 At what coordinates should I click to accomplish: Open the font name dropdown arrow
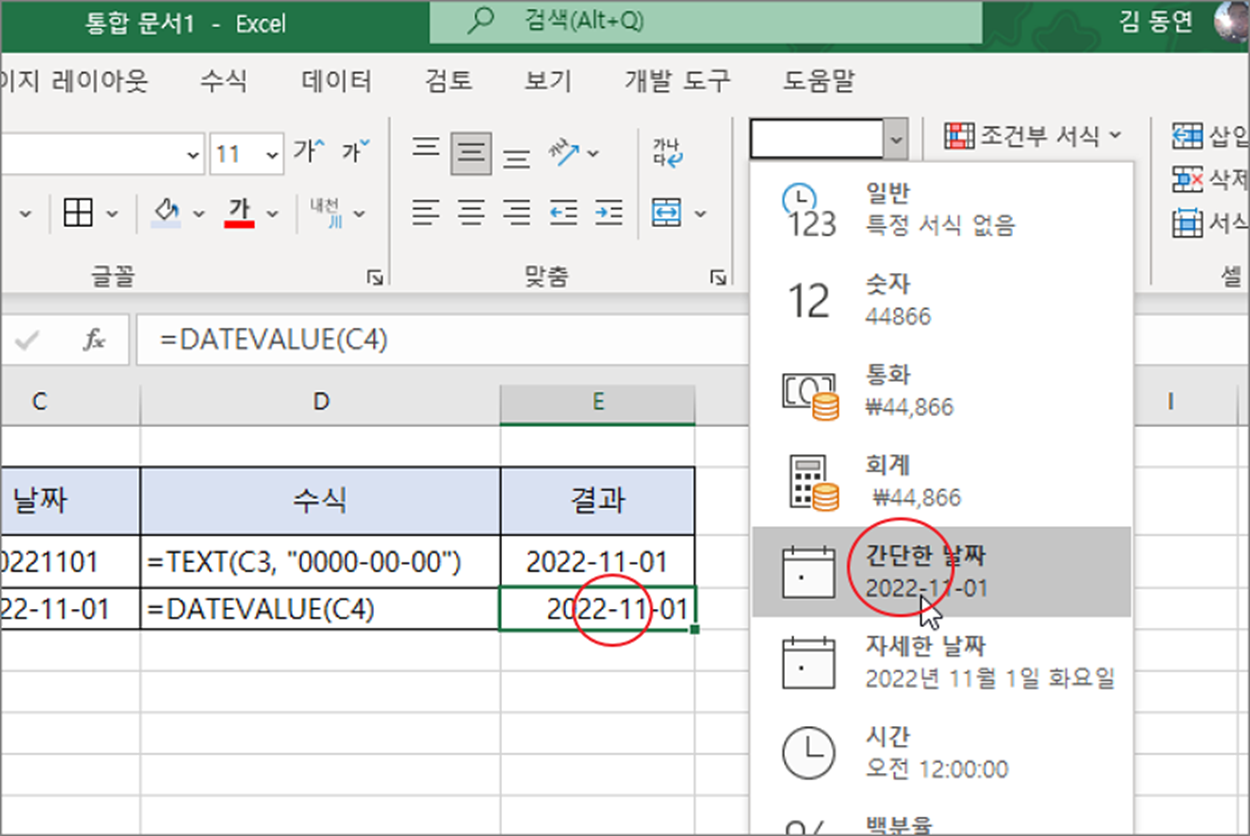pos(194,155)
